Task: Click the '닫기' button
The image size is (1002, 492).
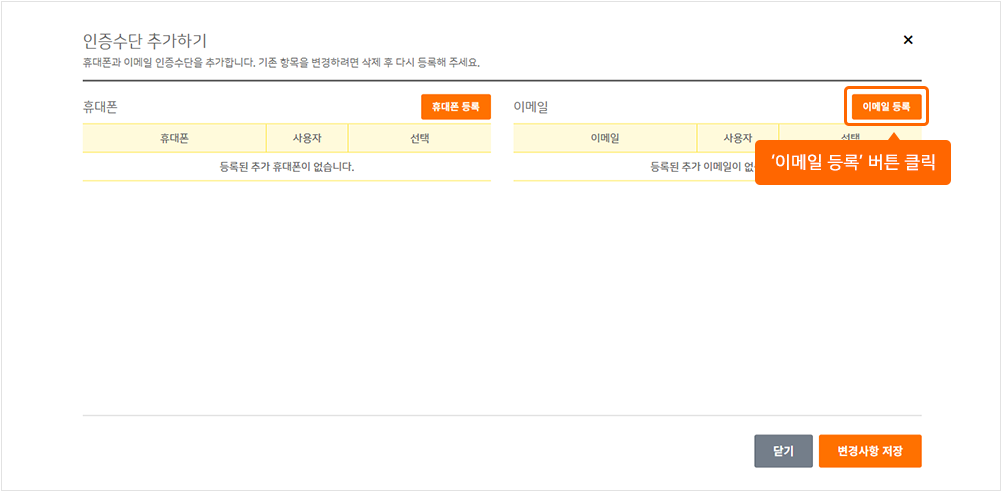Action: [783, 451]
